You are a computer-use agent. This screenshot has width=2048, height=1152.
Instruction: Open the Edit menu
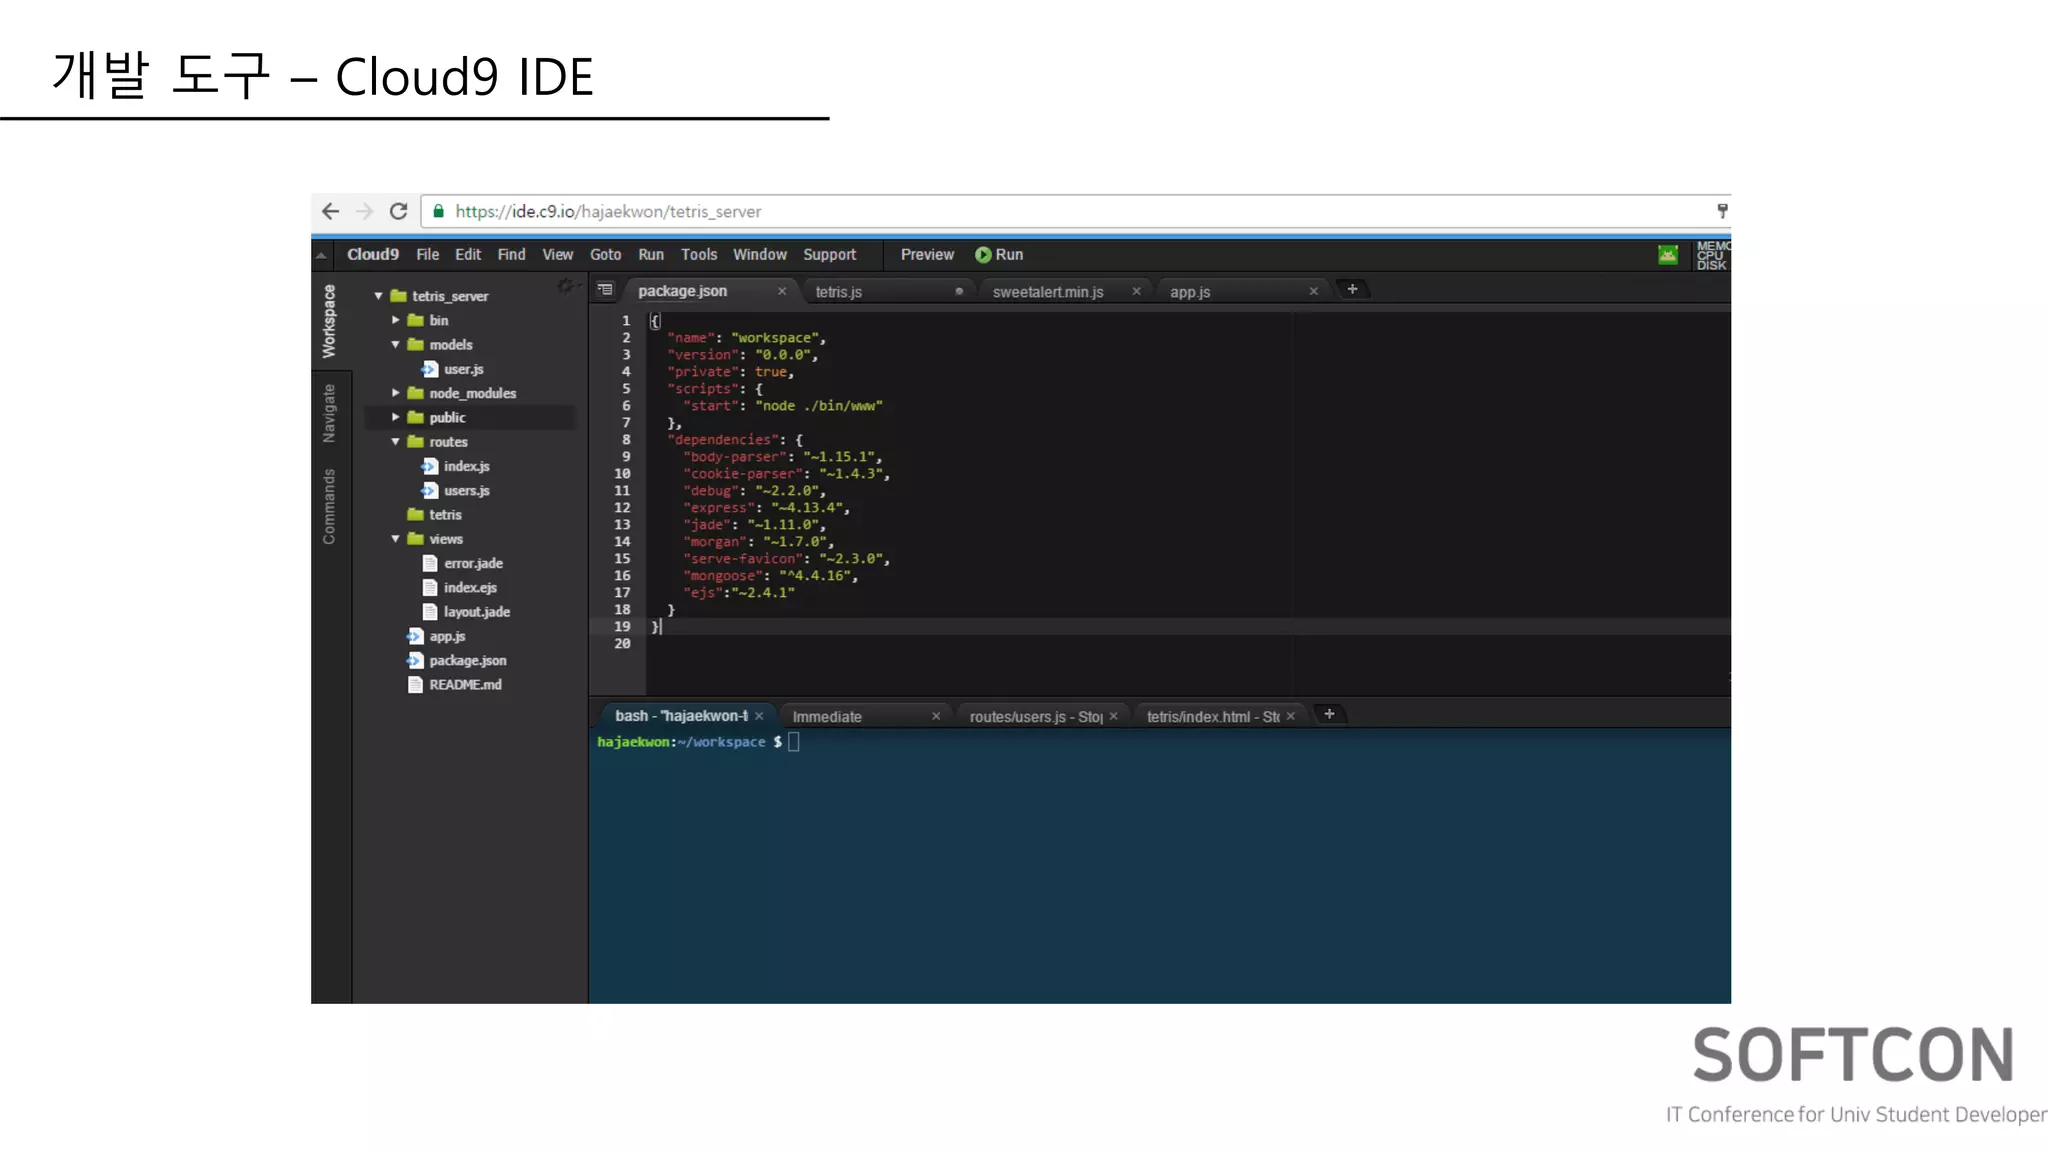point(468,255)
